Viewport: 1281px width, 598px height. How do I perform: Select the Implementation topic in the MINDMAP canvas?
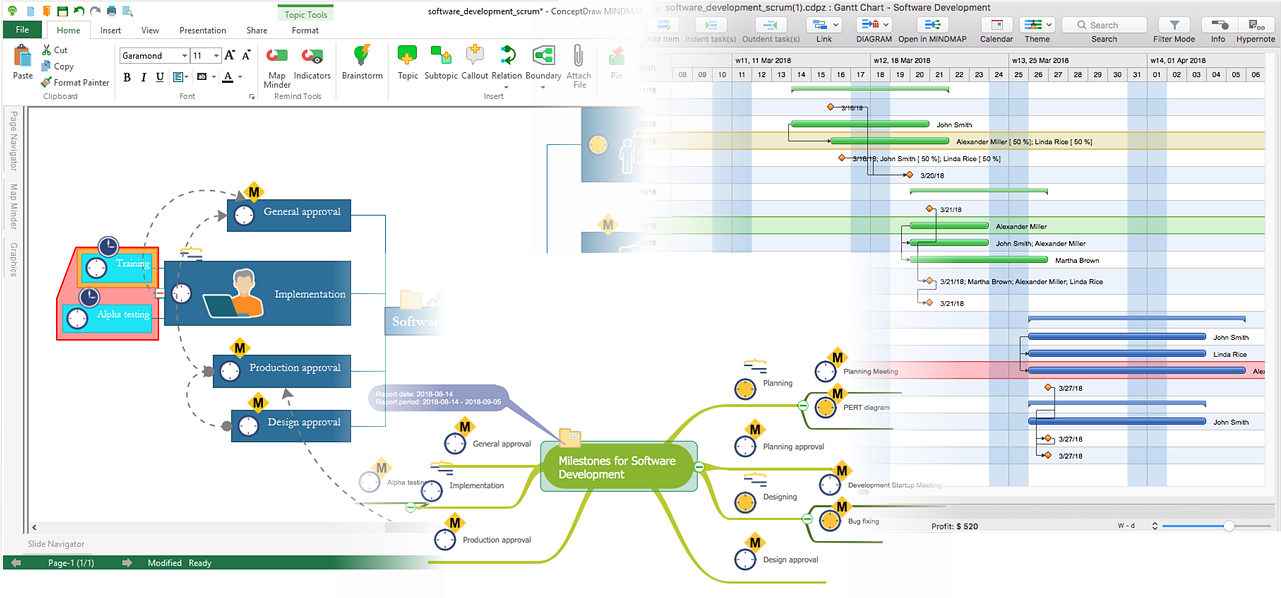(x=258, y=294)
